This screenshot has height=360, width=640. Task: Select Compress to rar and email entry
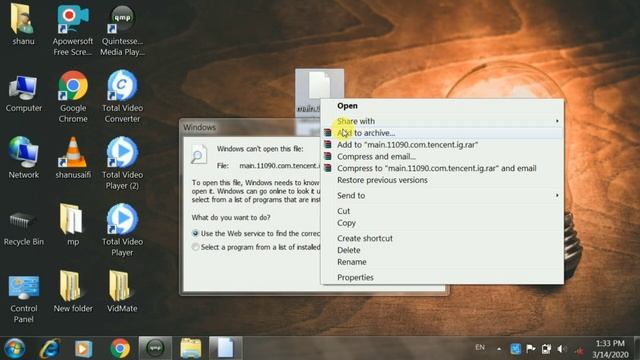coord(442,168)
